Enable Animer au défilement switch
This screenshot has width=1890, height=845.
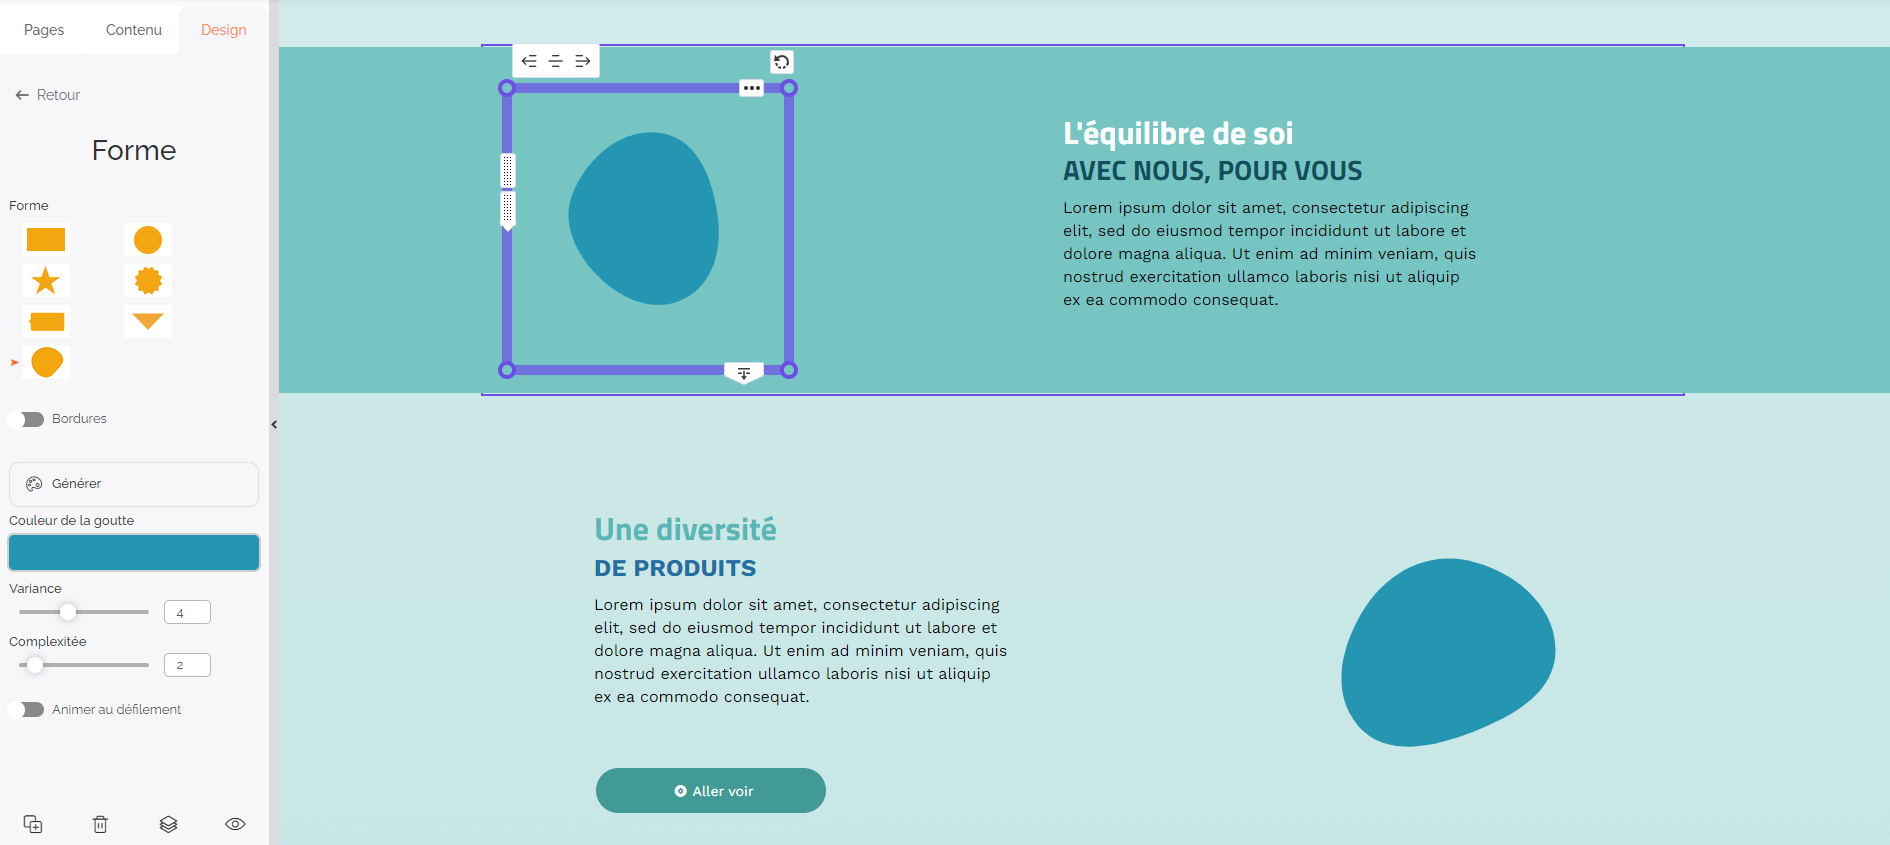click(27, 709)
